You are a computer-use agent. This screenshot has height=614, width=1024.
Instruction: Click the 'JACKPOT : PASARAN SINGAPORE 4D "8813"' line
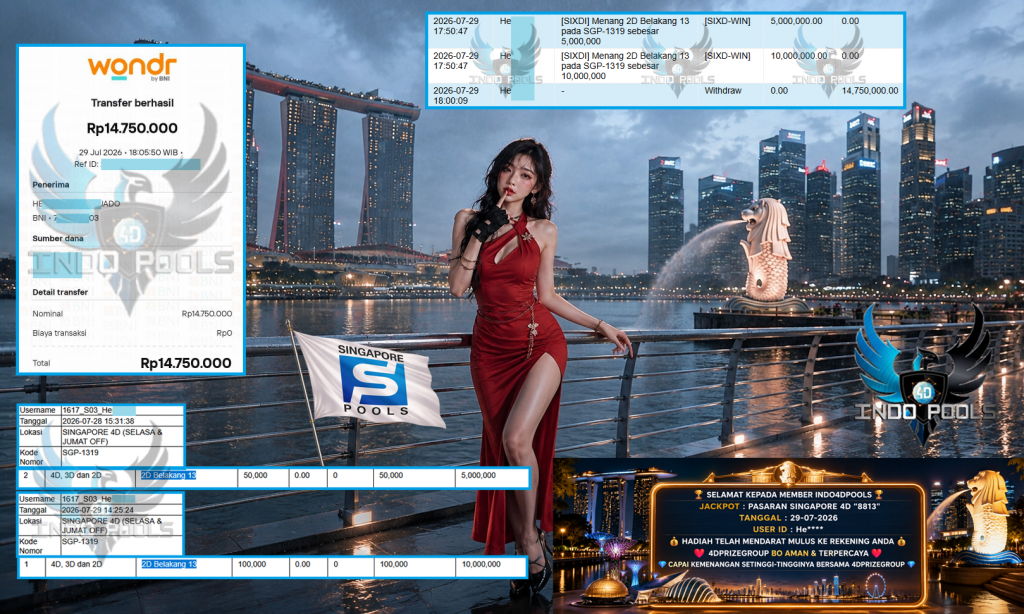790,506
